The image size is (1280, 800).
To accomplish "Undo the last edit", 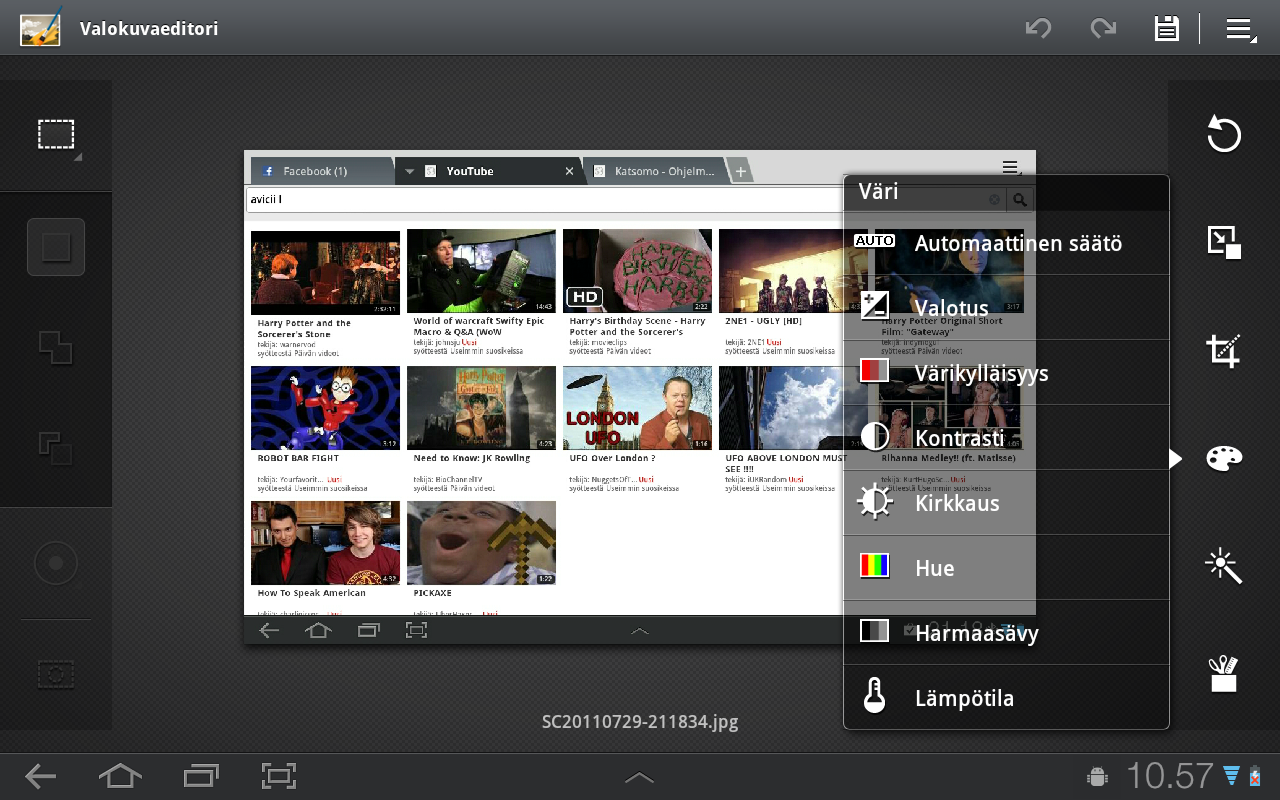I will click(1039, 28).
